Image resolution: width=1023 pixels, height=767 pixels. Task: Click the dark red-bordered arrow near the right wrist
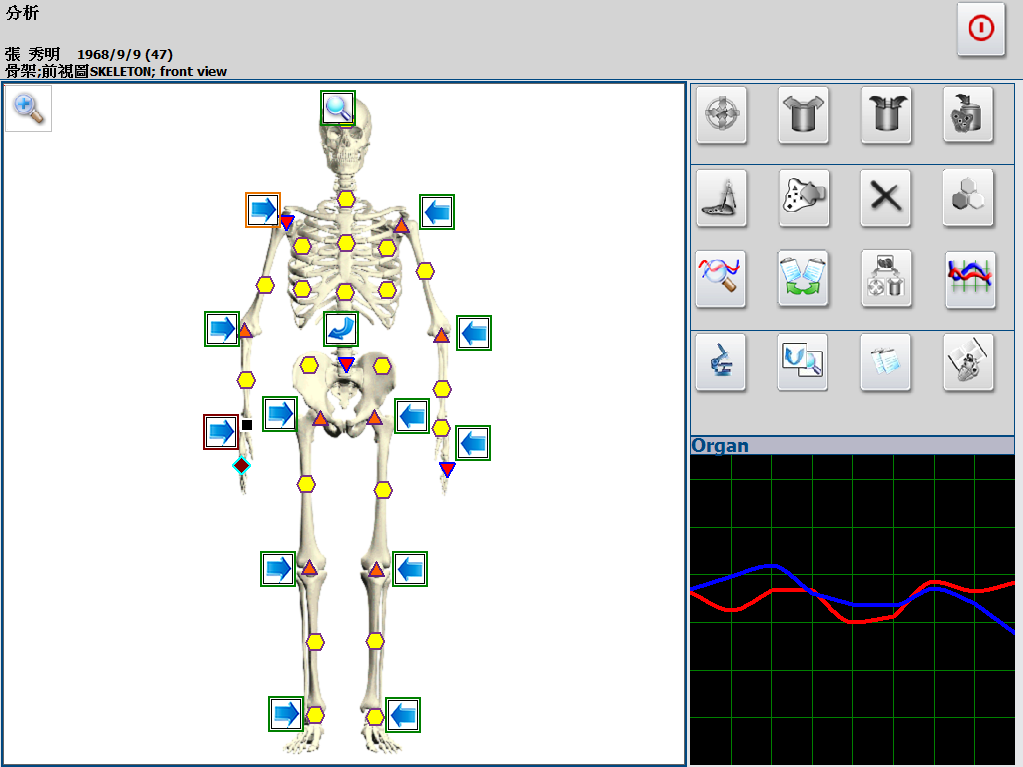click(221, 432)
